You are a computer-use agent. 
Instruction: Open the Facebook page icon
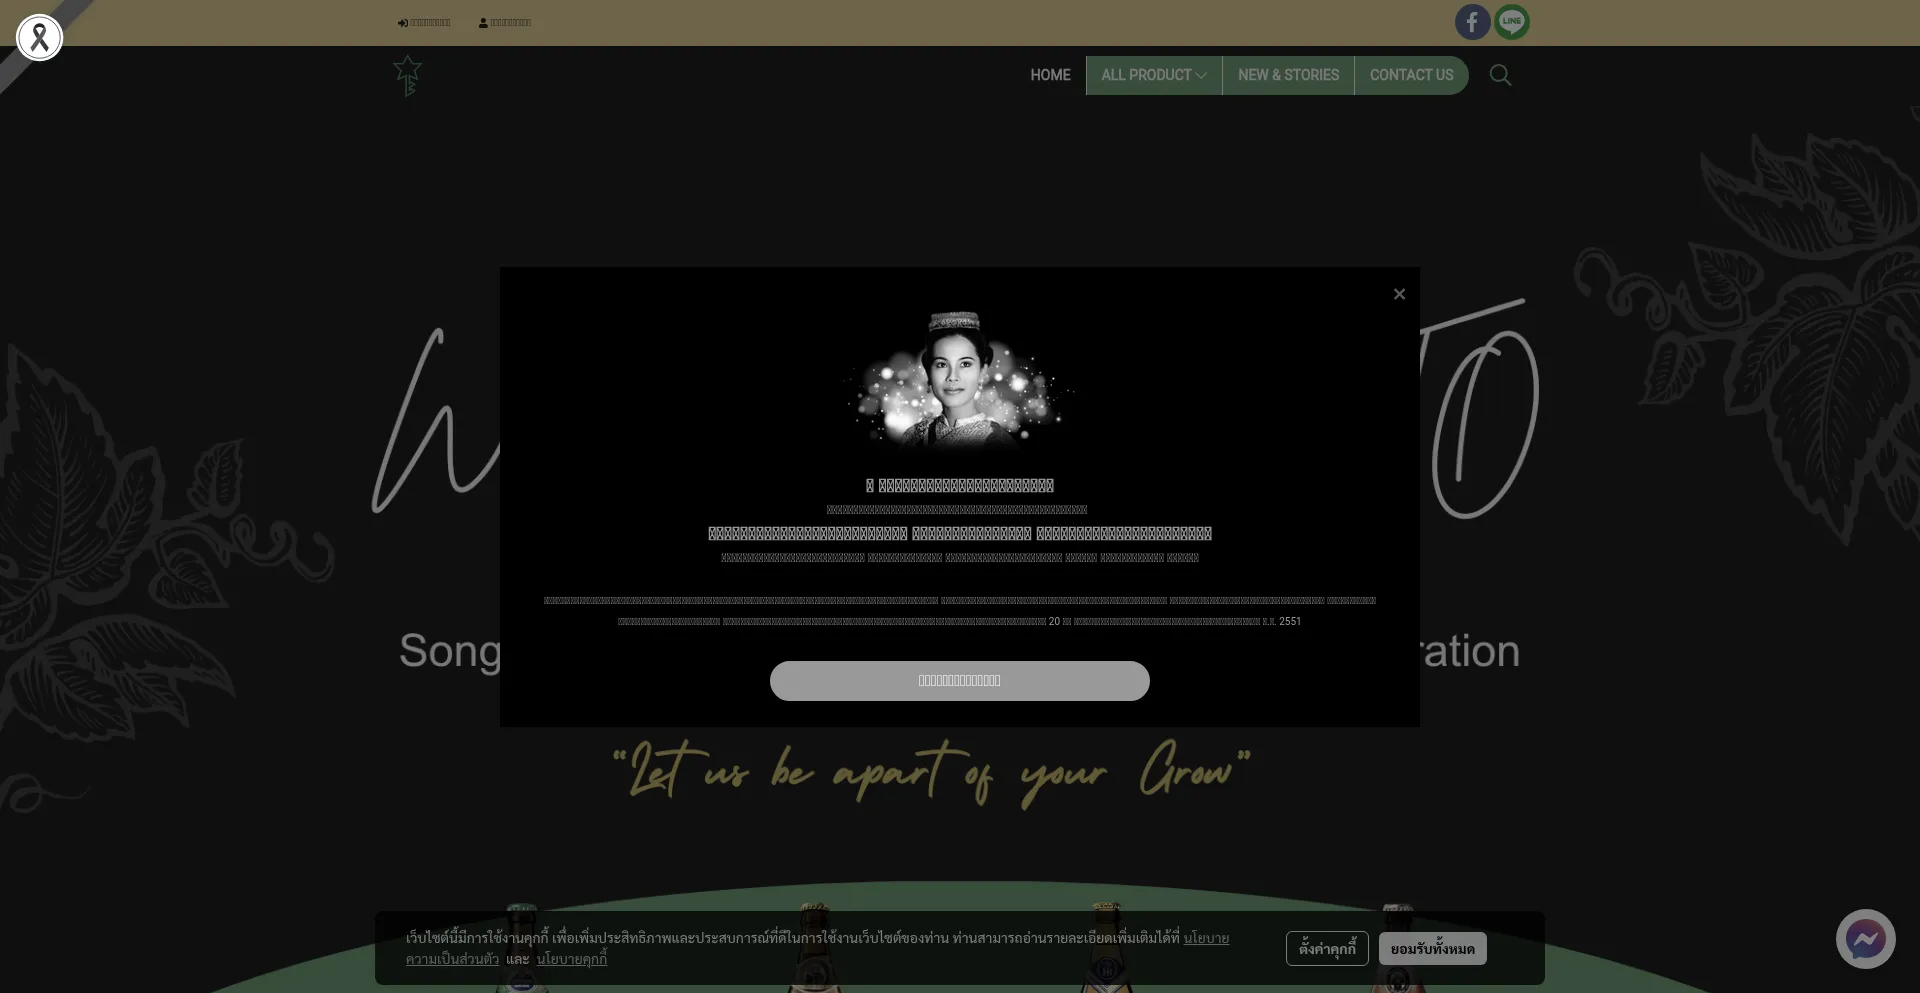coord(1472,22)
